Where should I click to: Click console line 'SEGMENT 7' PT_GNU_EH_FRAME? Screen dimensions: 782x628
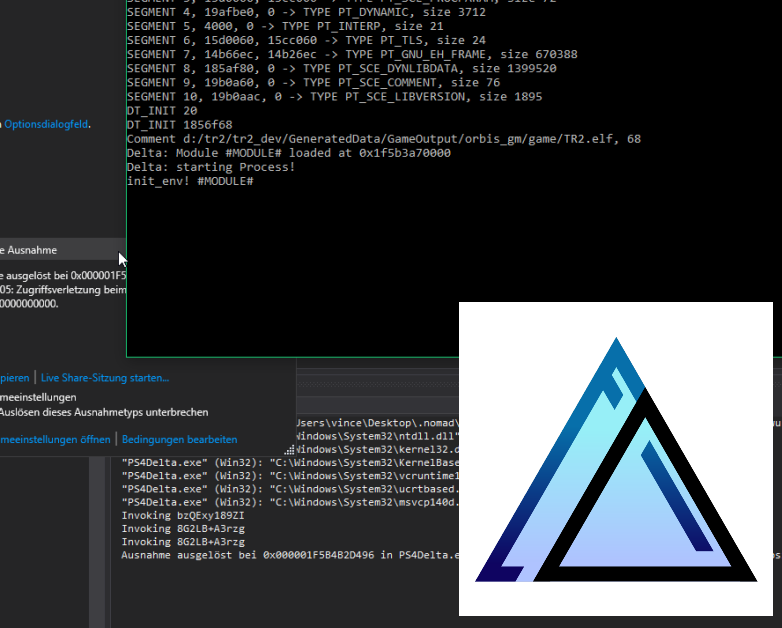coord(352,54)
